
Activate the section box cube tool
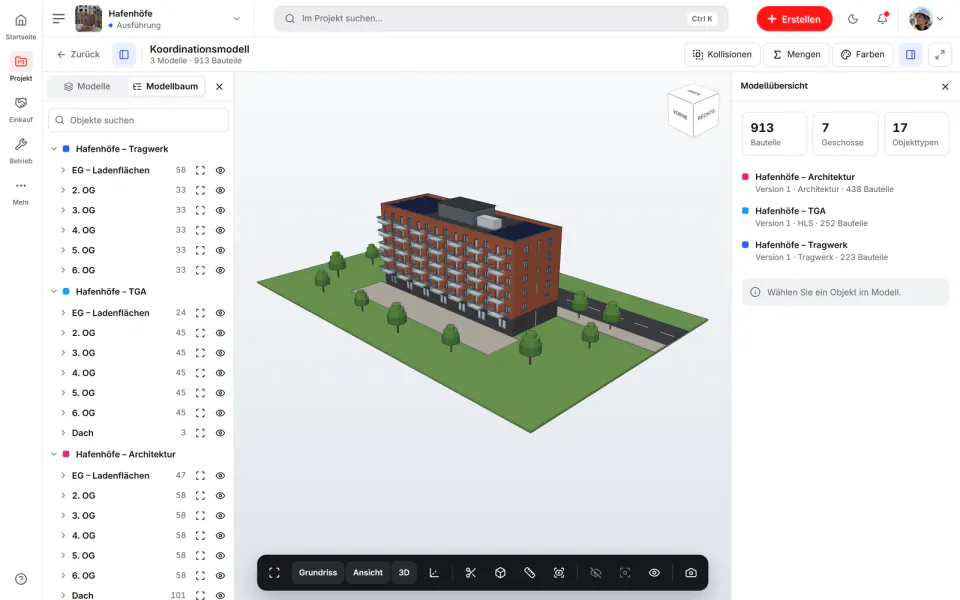[x=500, y=572]
